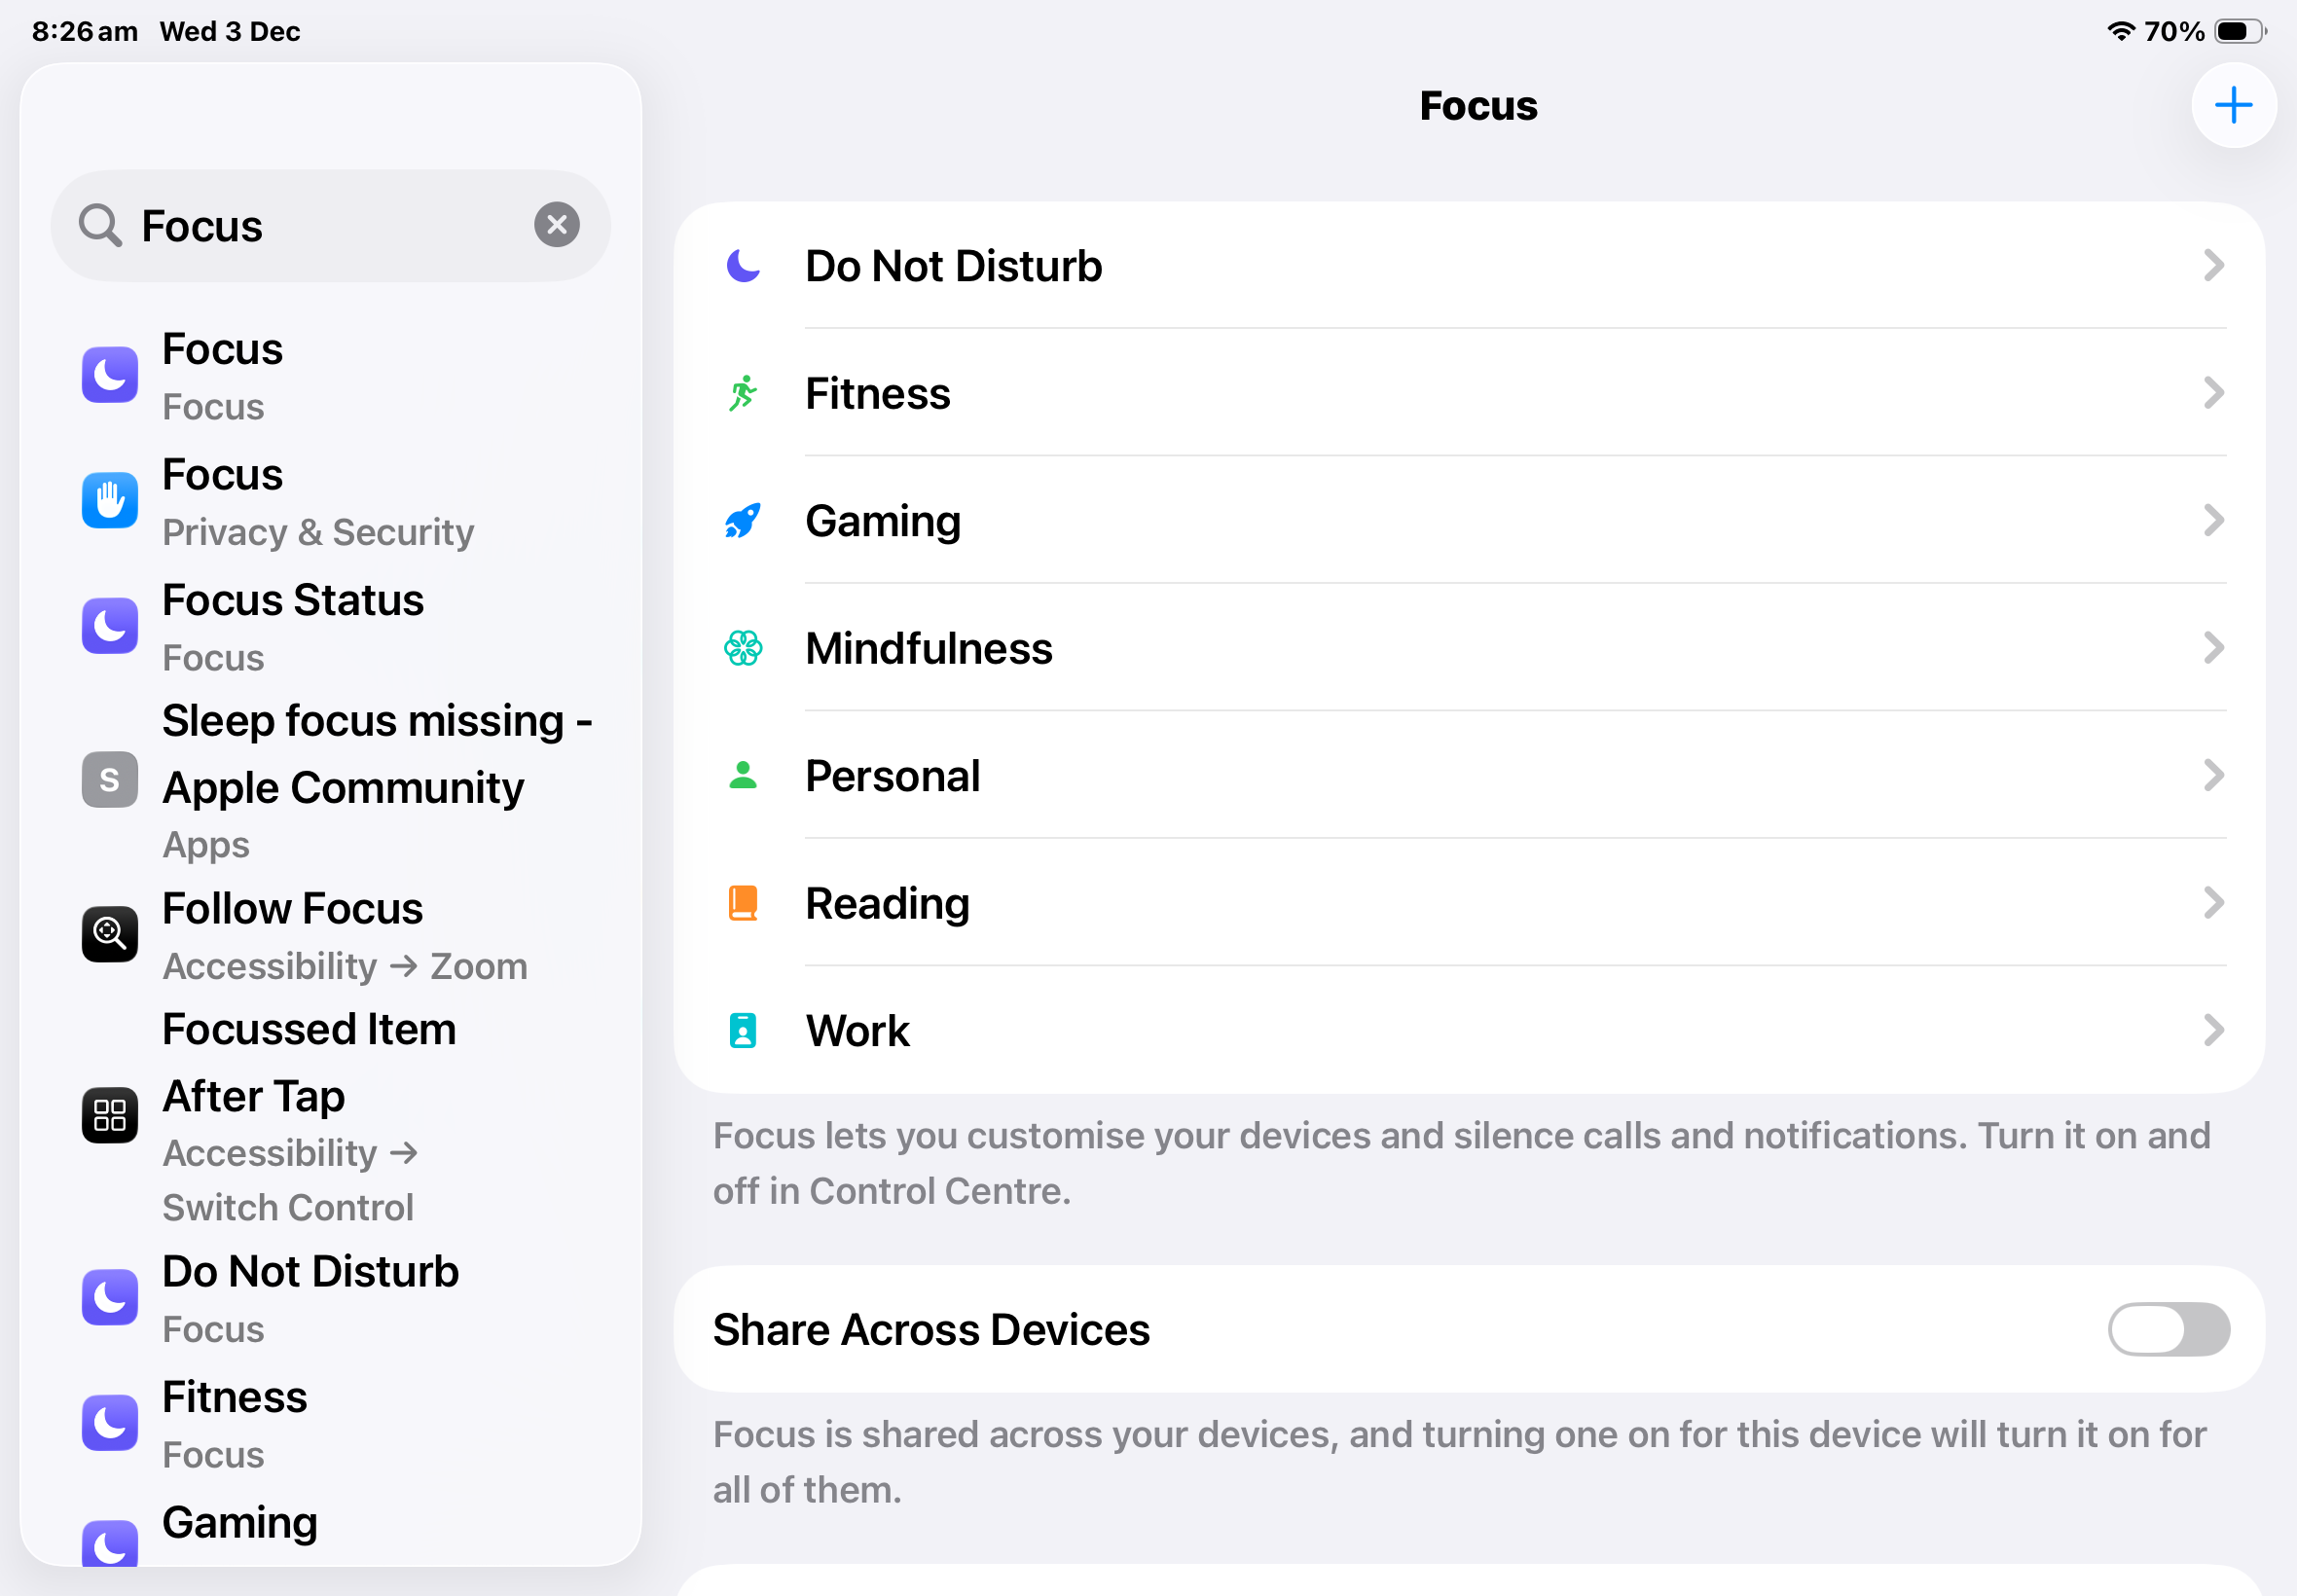Click the Personal person icon
2297x1596 pixels.
(743, 776)
